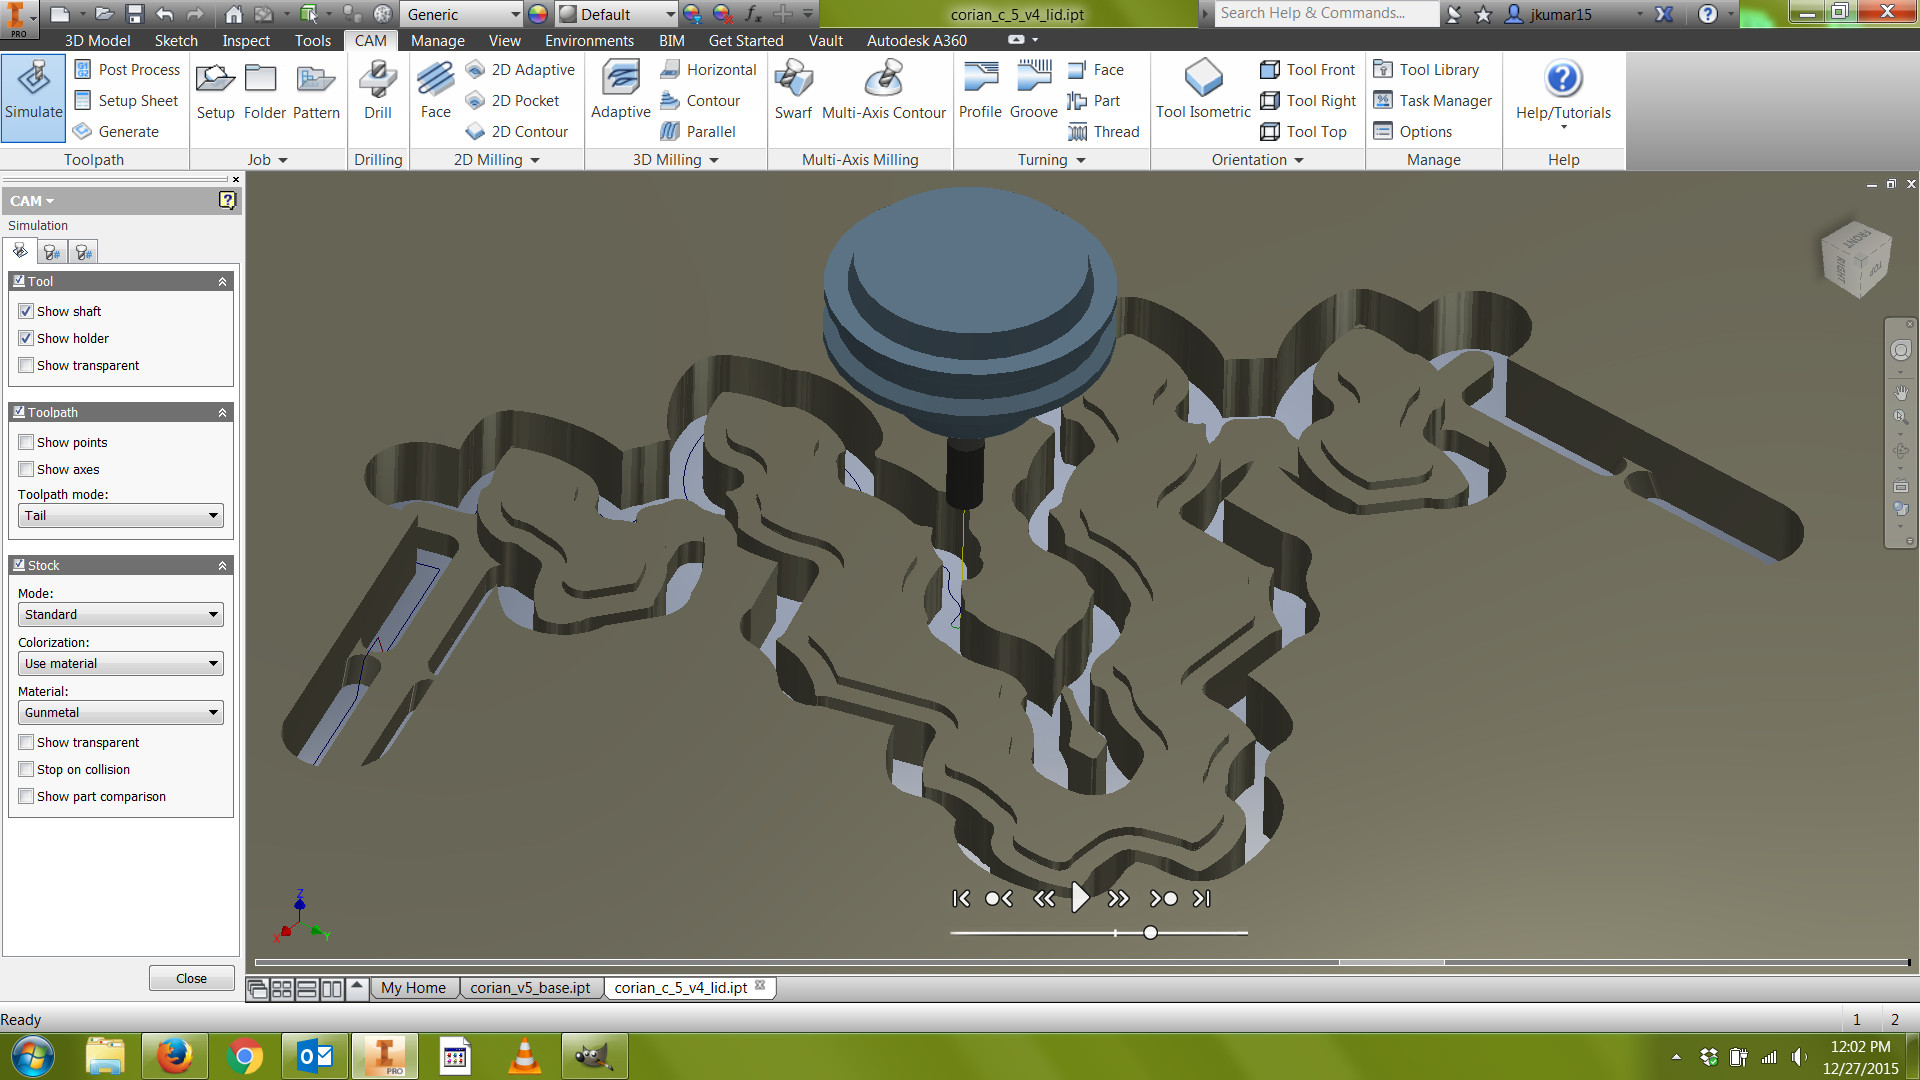Uncheck Show holder
Image resolution: width=1920 pixels, height=1080 pixels.
click(x=26, y=338)
